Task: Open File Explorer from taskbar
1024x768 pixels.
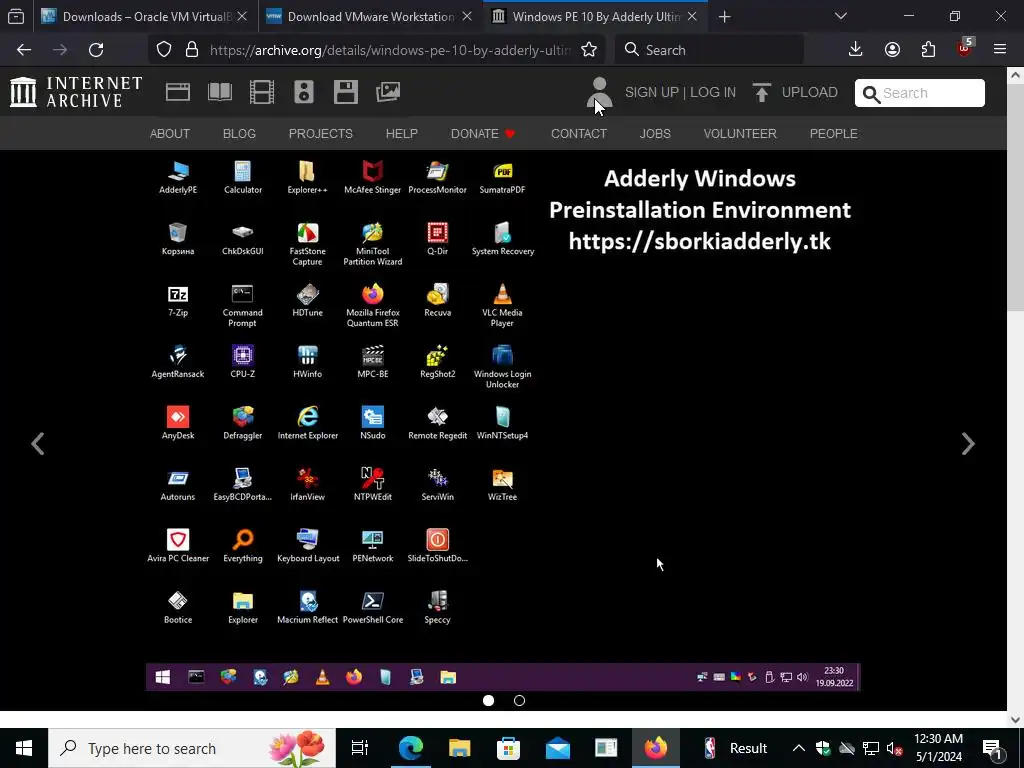Action: (x=460, y=748)
